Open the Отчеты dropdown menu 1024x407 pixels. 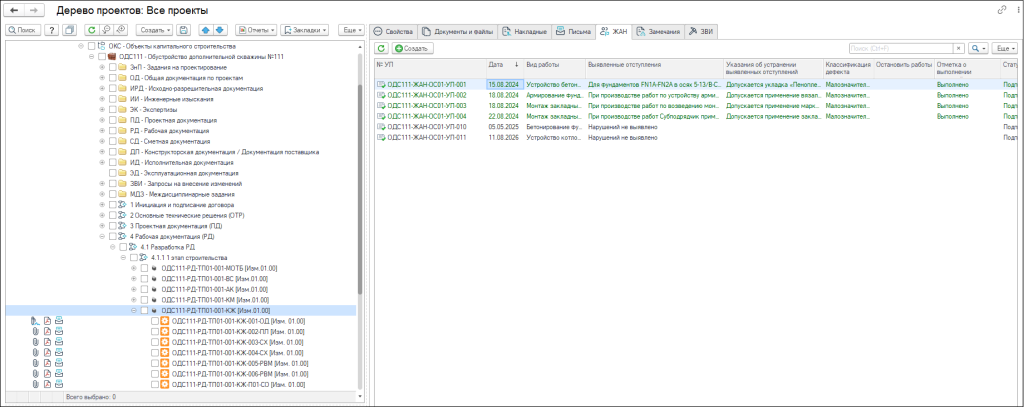coord(255,30)
